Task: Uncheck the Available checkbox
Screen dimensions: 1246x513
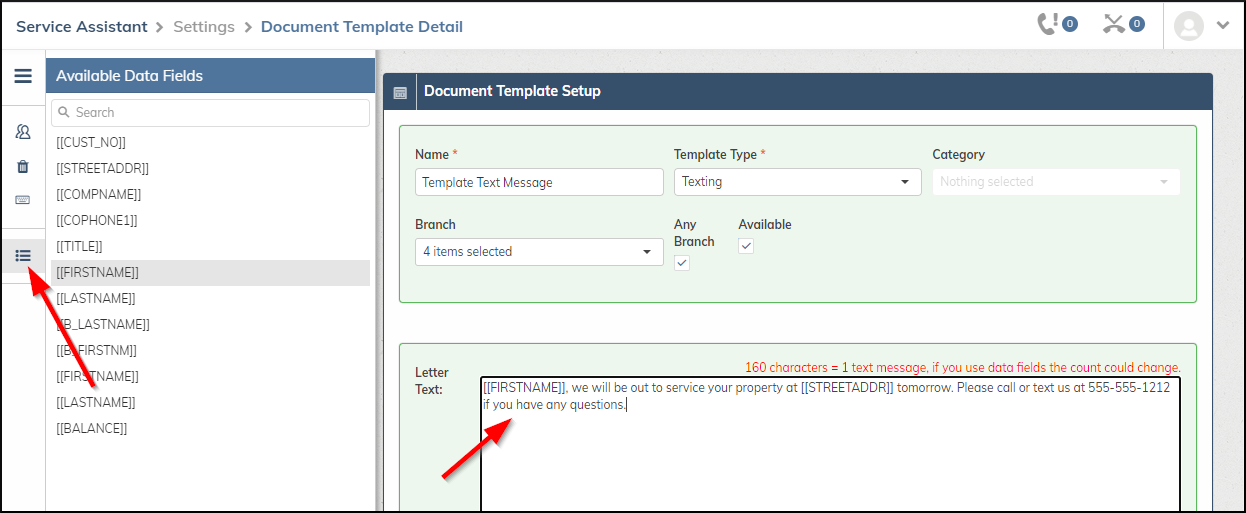Action: pos(746,246)
